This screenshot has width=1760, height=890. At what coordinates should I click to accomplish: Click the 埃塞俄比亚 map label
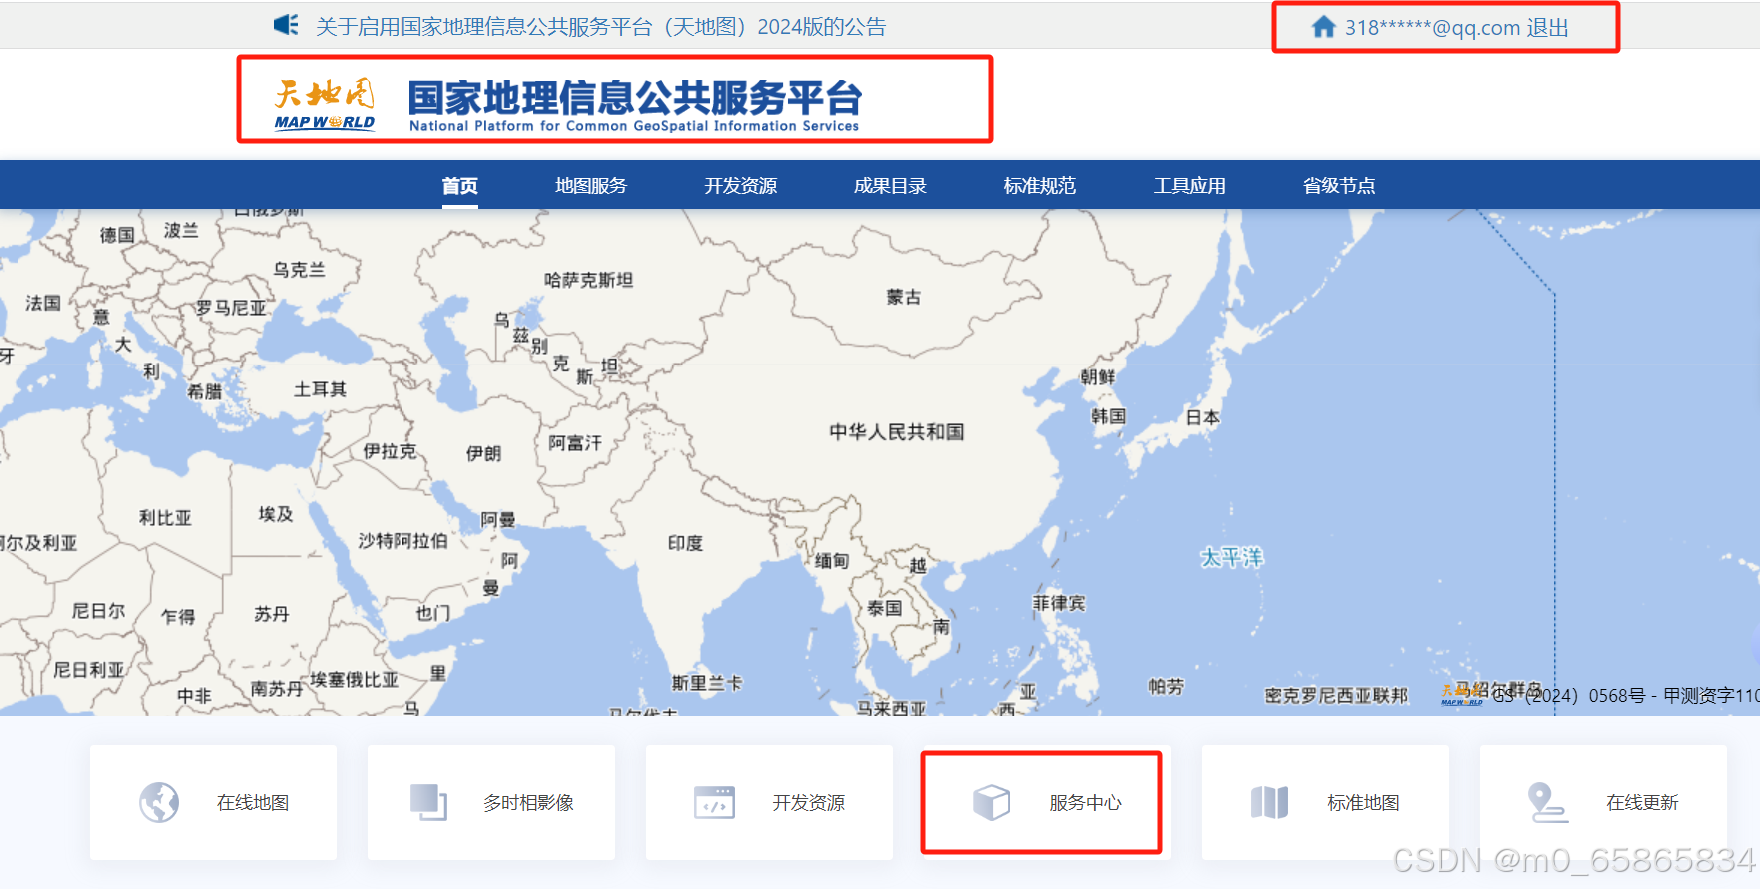point(354,680)
